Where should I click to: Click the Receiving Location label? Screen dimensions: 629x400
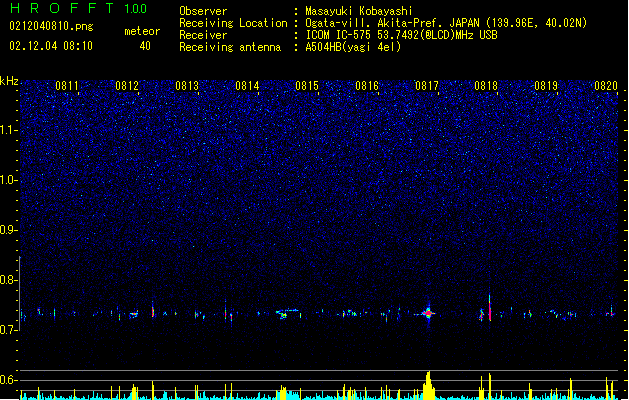click(233, 23)
